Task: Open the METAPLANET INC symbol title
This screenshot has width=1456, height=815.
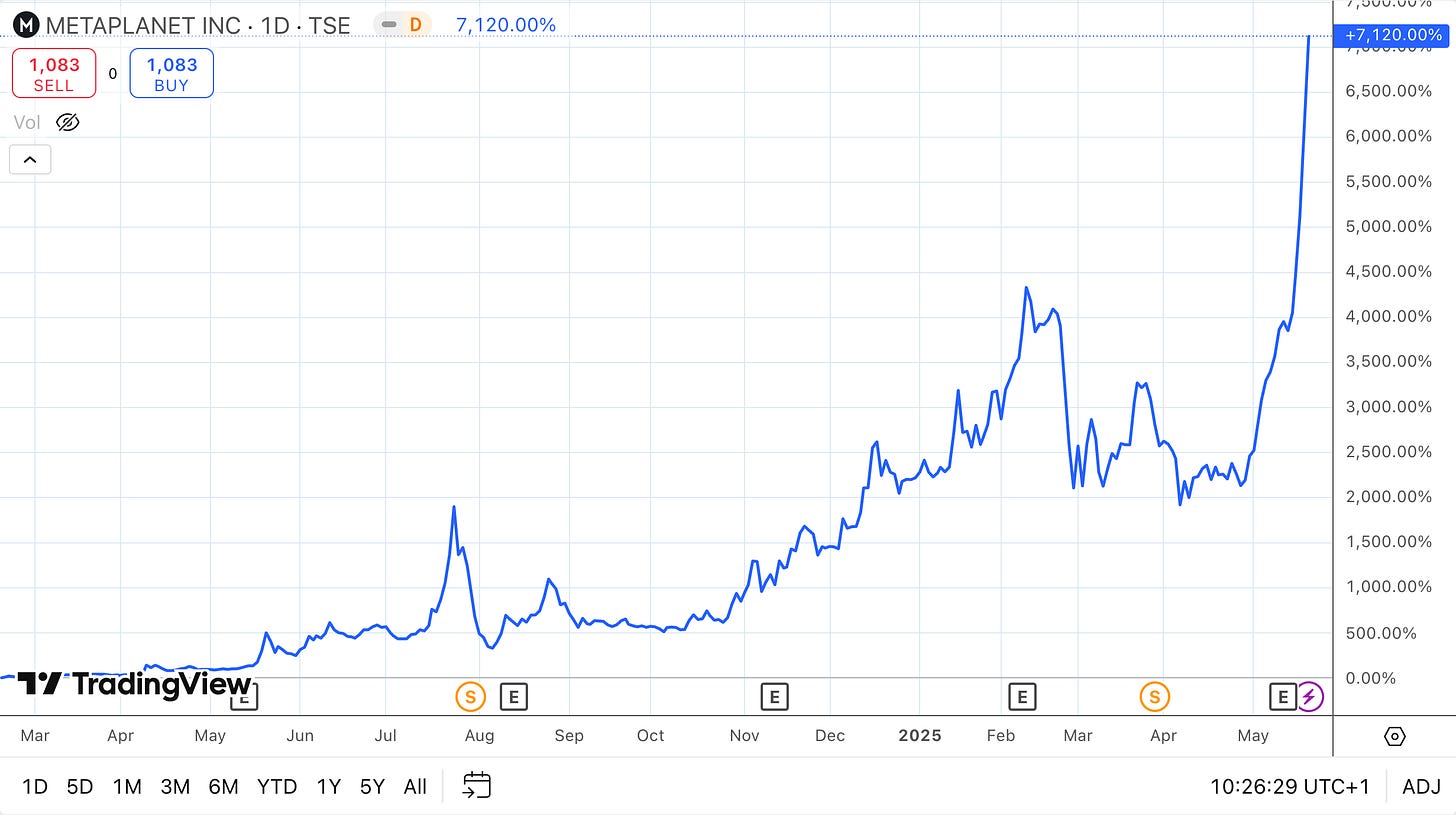Action: (x=198, y=24)
